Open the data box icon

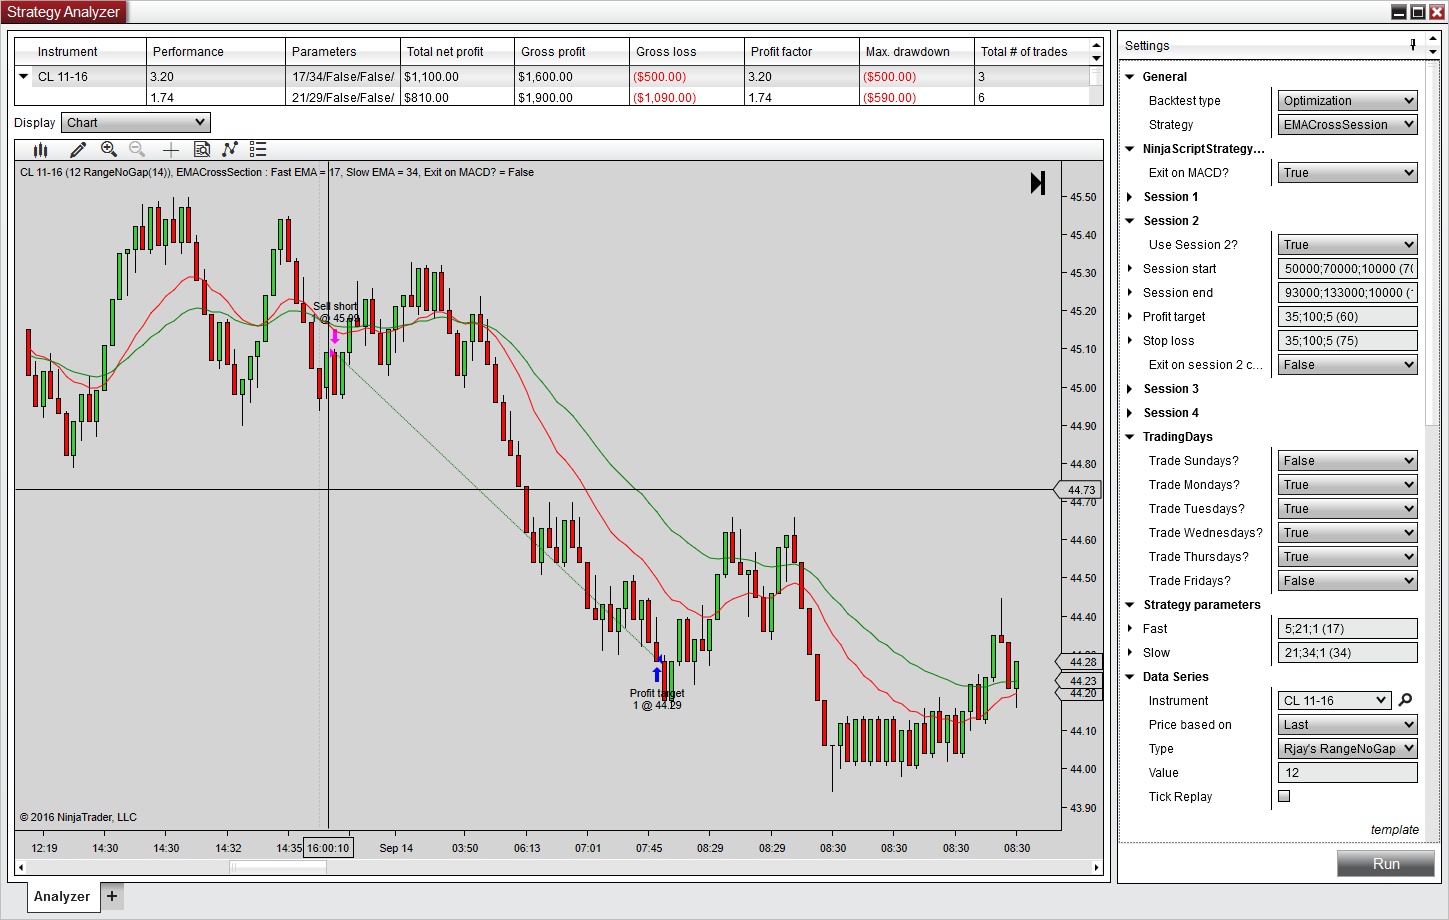click(201, 150)
